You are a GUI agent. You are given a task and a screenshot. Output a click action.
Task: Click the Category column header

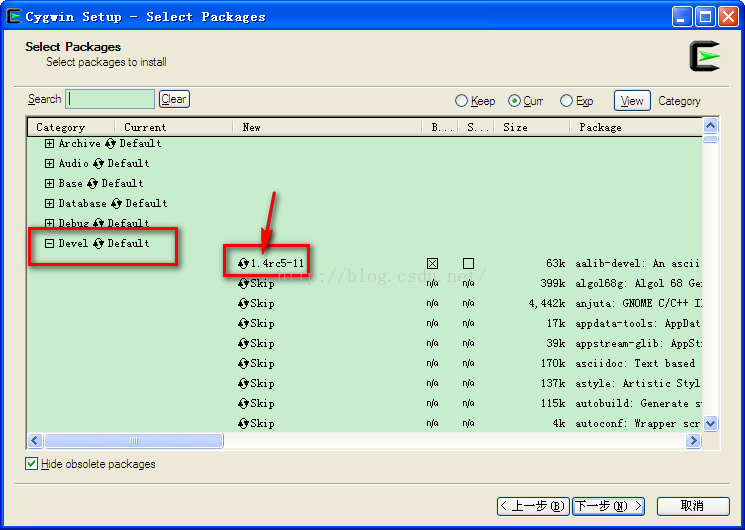71,127
